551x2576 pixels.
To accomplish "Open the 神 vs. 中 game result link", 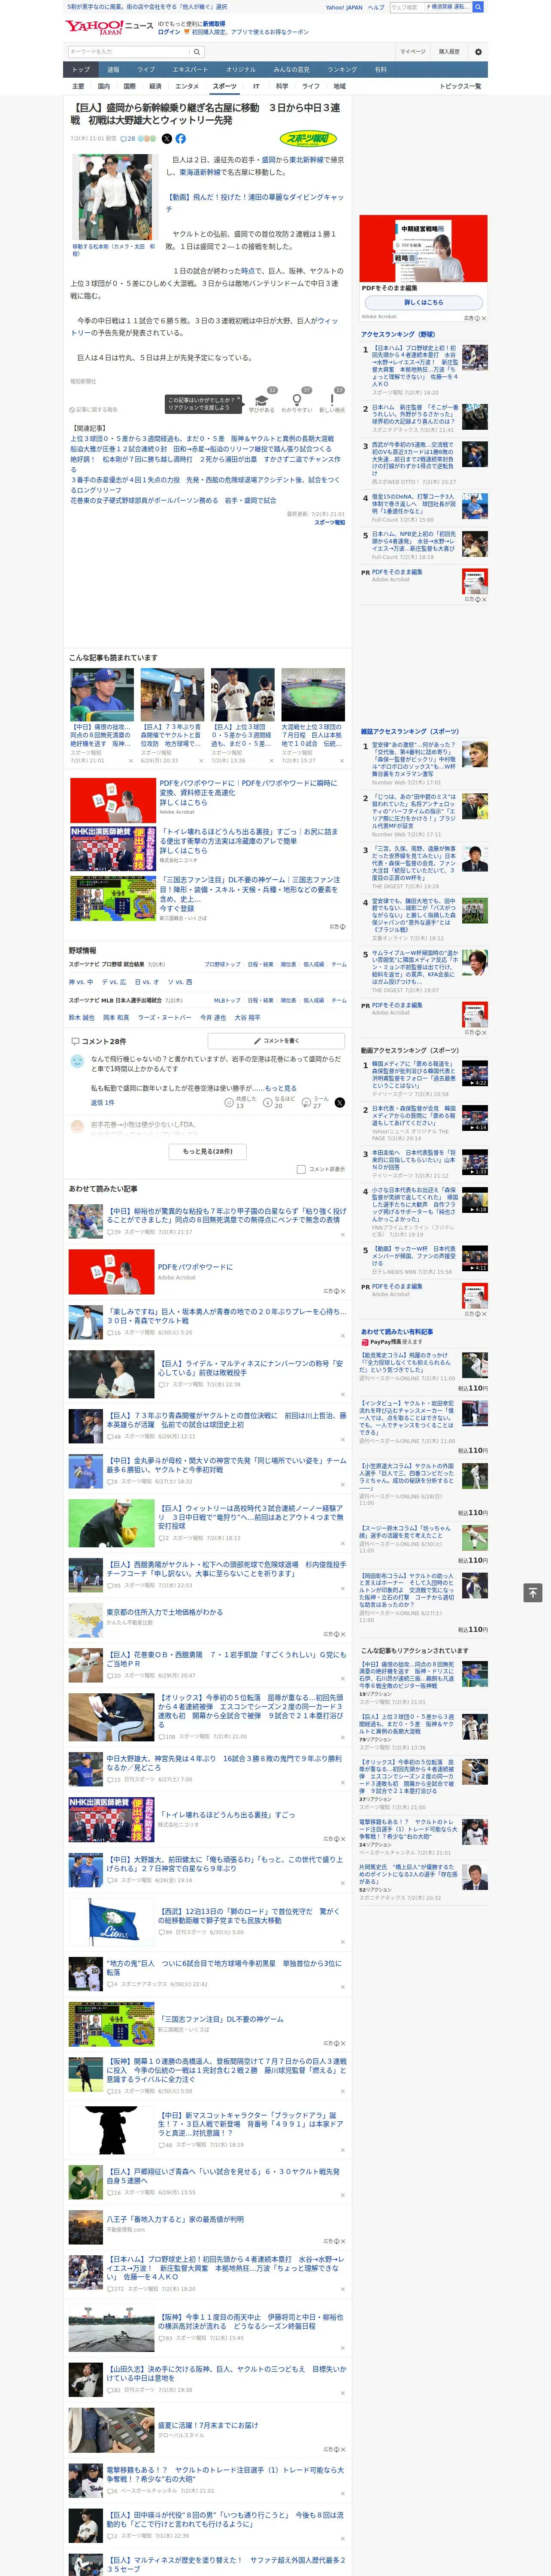I will point(81,981).
